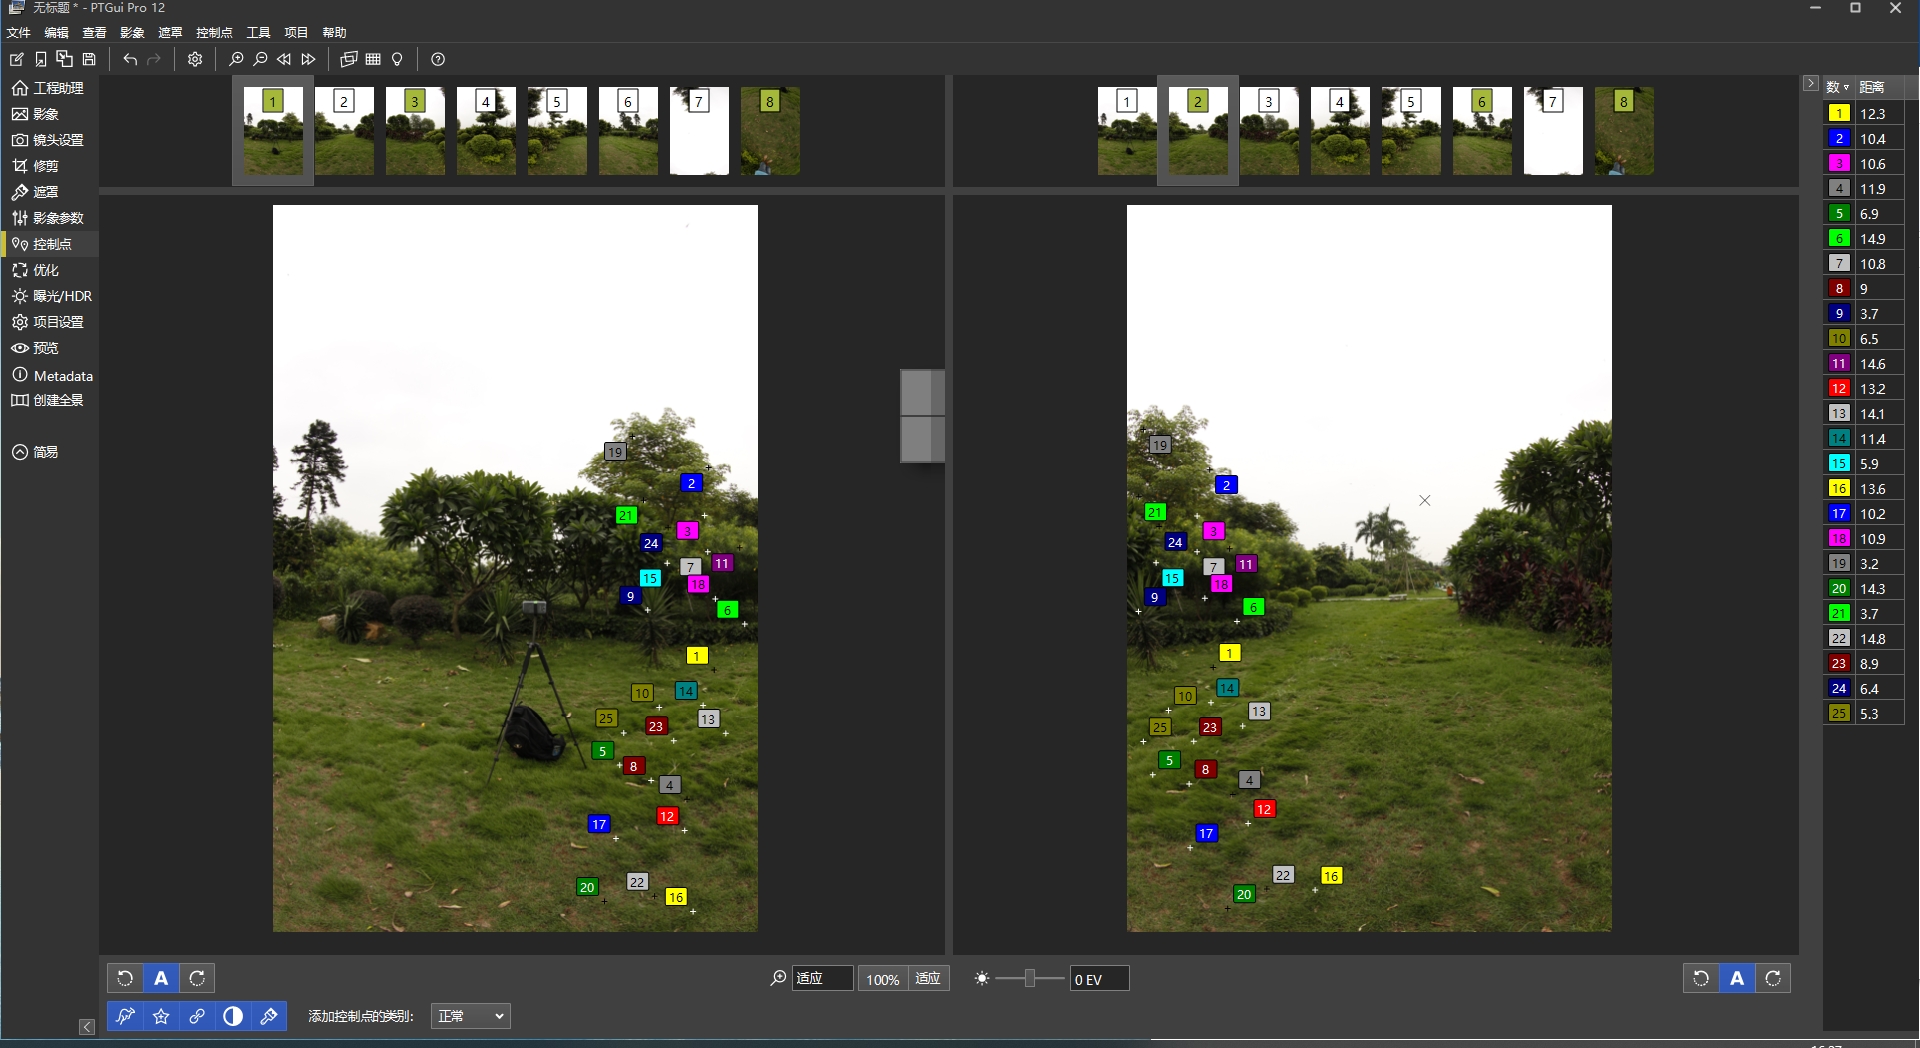The height and width of the screenshot is (1048, 1920).
Task: Rotate right image clockwise
Action: pyautogui.click(x=1773, y=978)
